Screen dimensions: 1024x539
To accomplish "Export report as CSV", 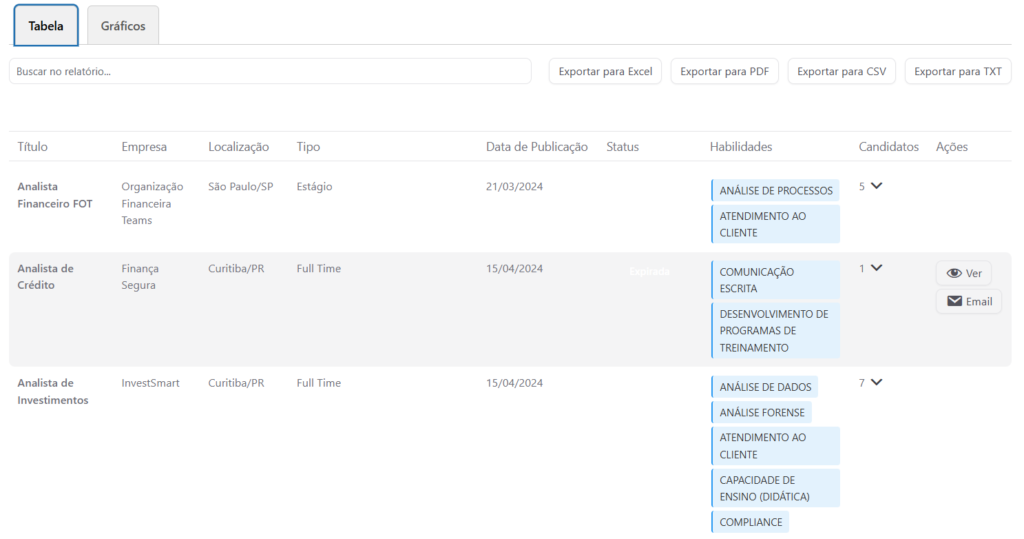I will point(841,71).
